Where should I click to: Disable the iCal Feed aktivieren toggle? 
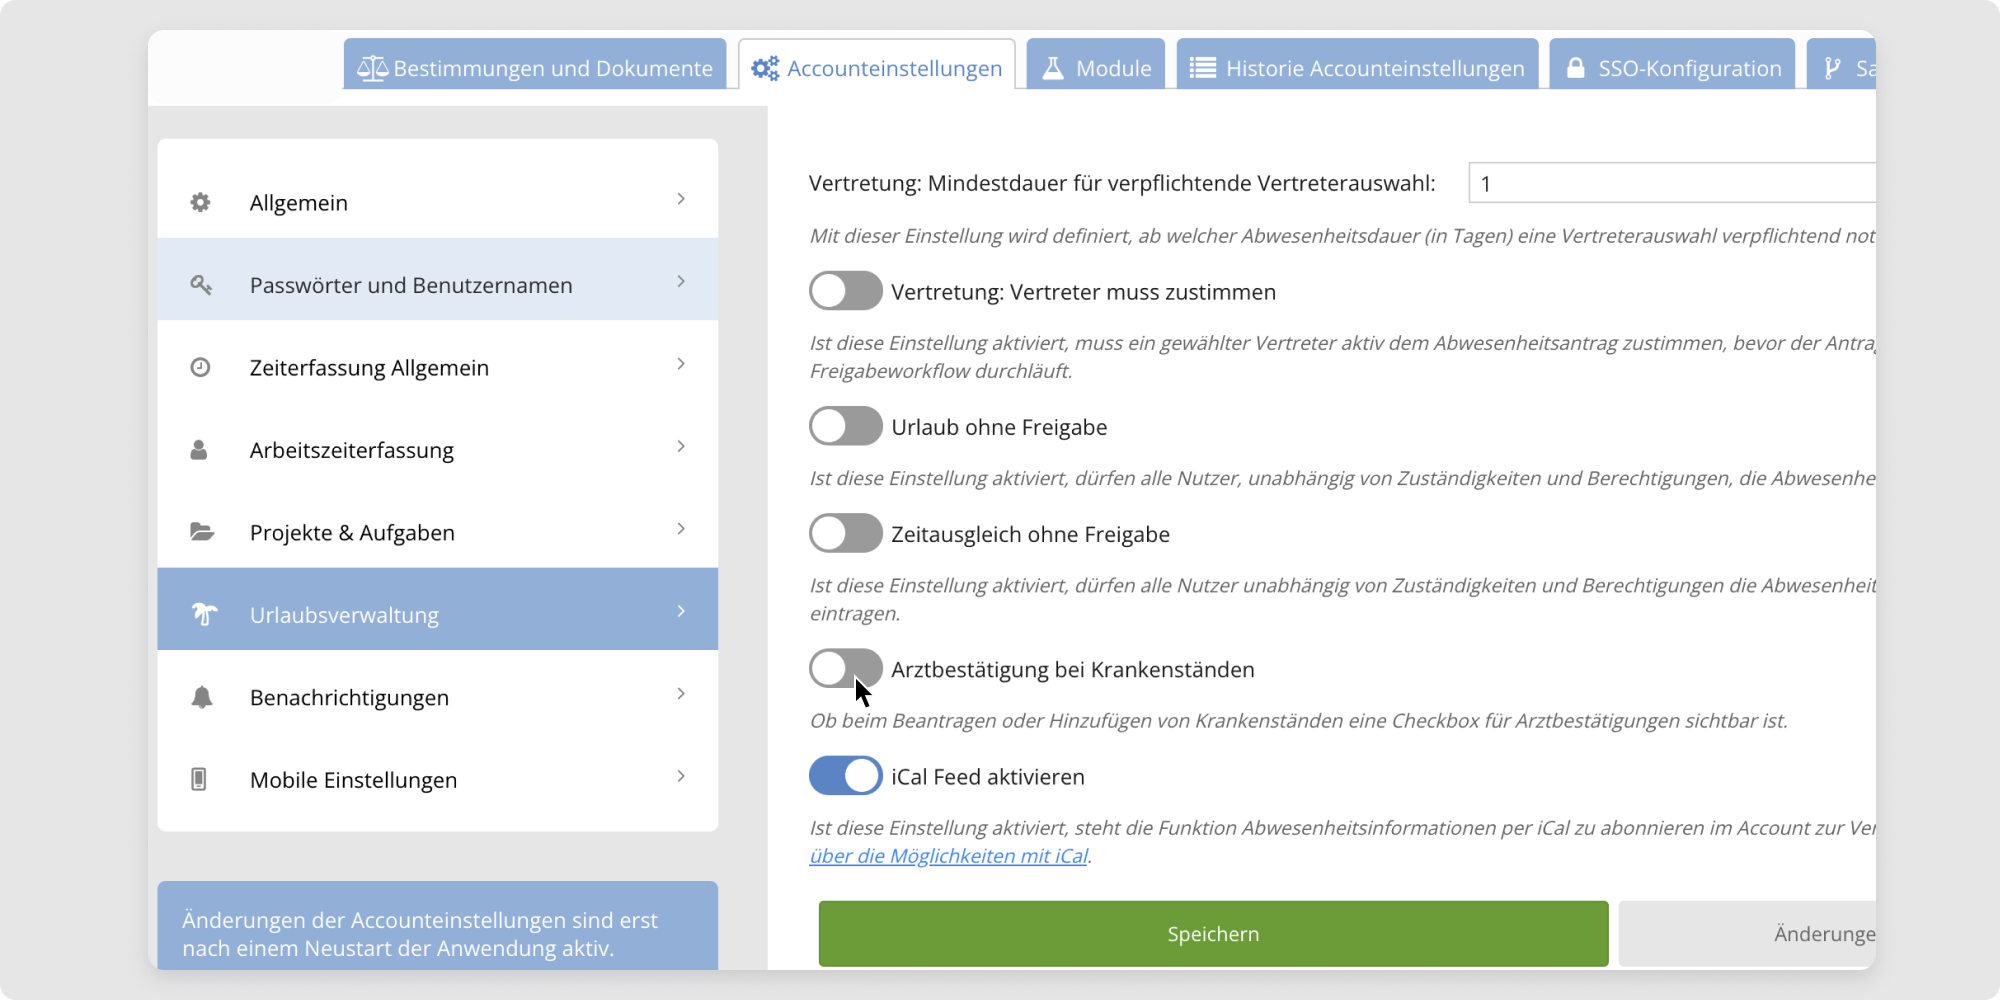[845, 776]
